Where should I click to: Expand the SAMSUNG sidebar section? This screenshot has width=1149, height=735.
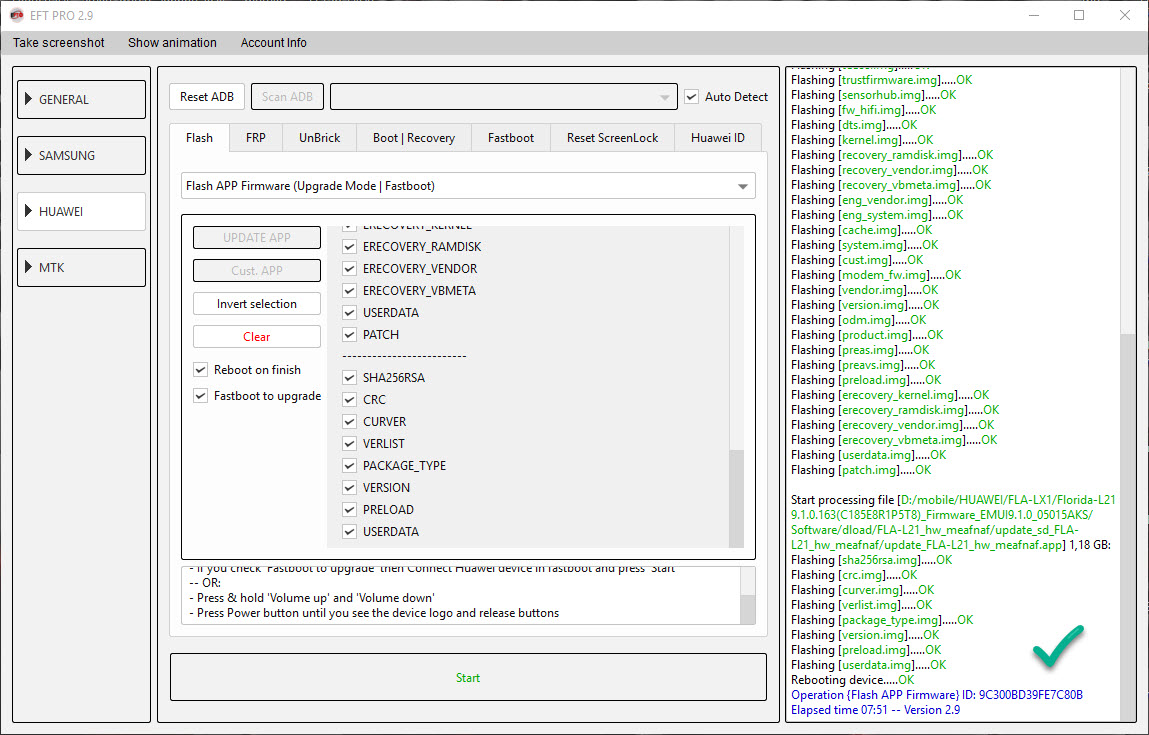[81, 155]
